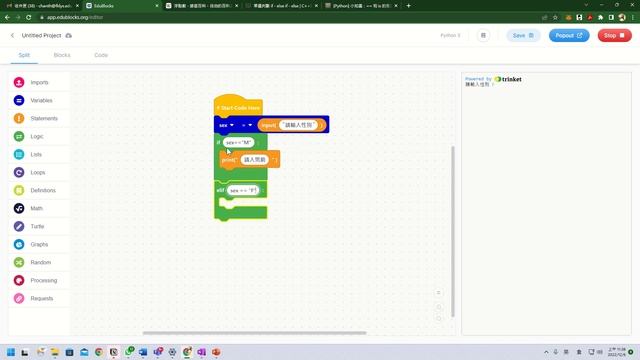The height and width of the screenshot is (360, 640).
Task: Switch to the EduBlocks browser tab
Action: pos(122,6)
